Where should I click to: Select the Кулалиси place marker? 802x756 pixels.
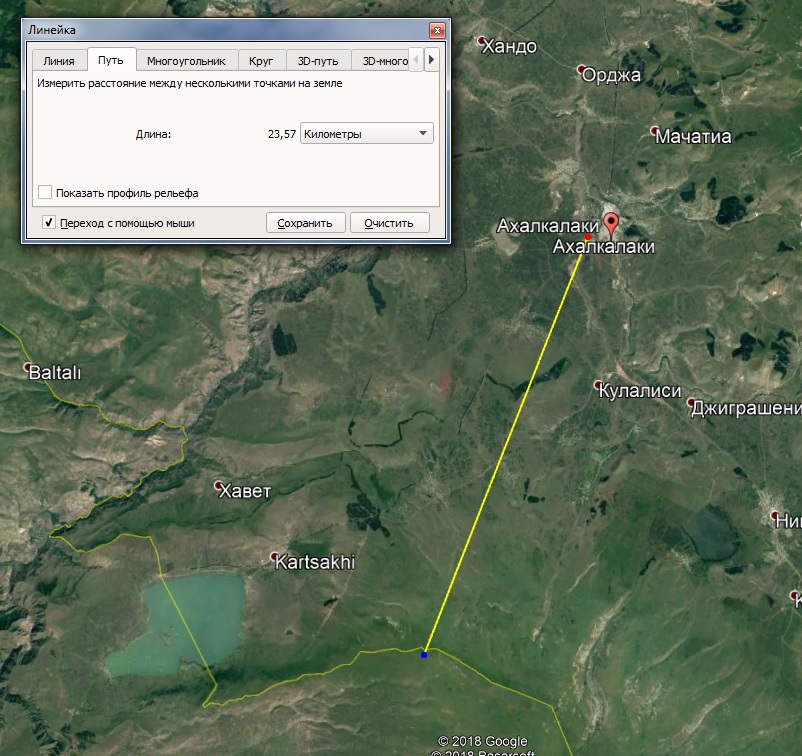pos(597,384)
